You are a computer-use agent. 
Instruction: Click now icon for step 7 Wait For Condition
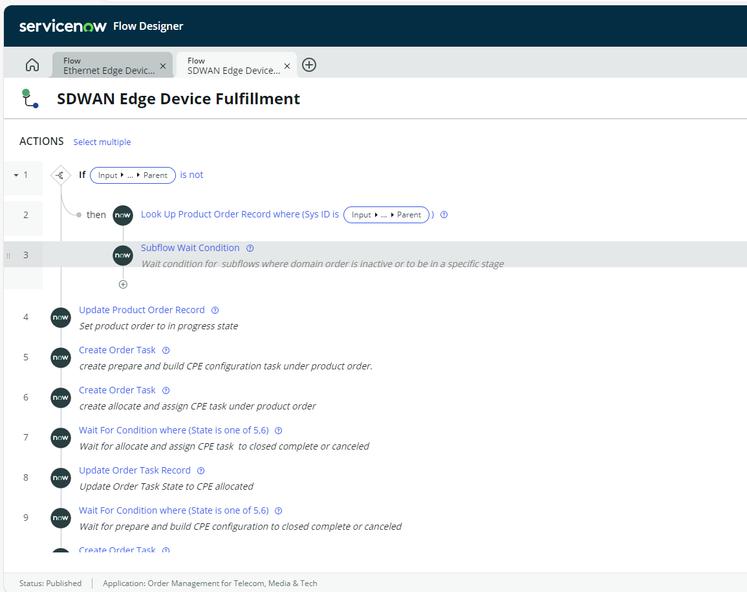pos(61,438)
